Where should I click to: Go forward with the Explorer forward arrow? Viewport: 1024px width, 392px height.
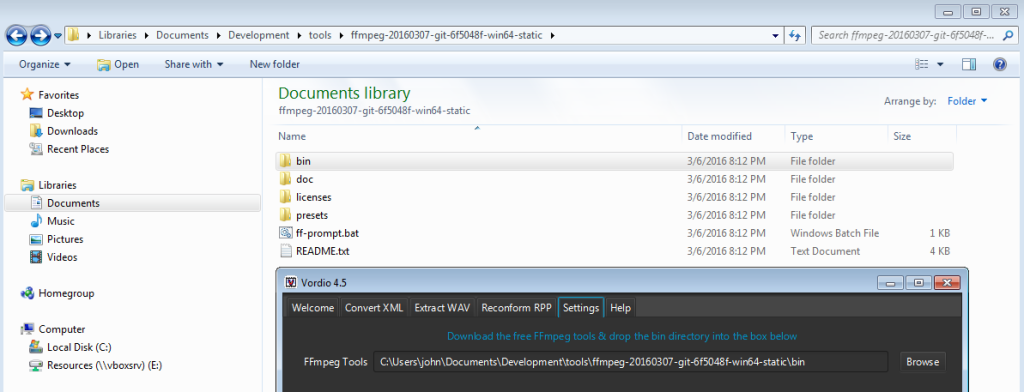pyautogui.click(x=40, y=36)
